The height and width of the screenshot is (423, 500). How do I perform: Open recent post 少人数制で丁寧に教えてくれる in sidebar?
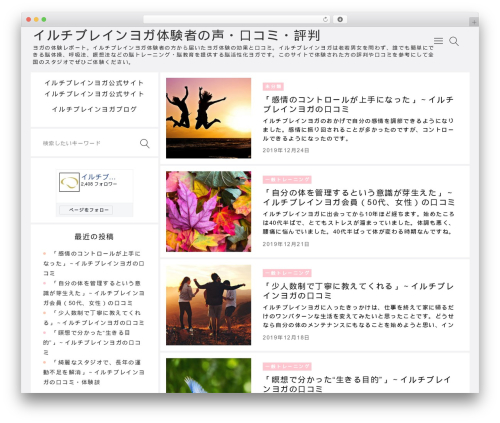click(x=94, y=318)
